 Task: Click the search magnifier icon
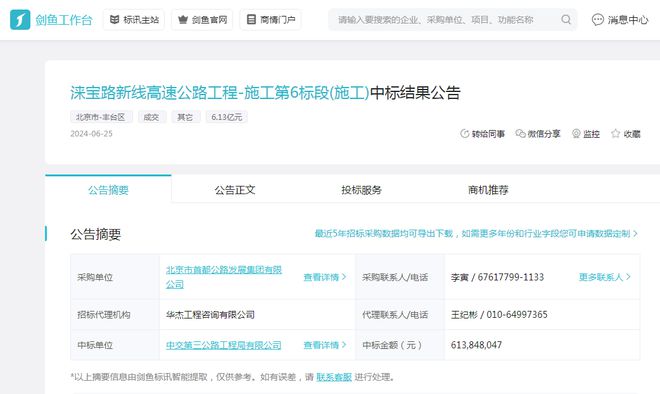[566, 19]
